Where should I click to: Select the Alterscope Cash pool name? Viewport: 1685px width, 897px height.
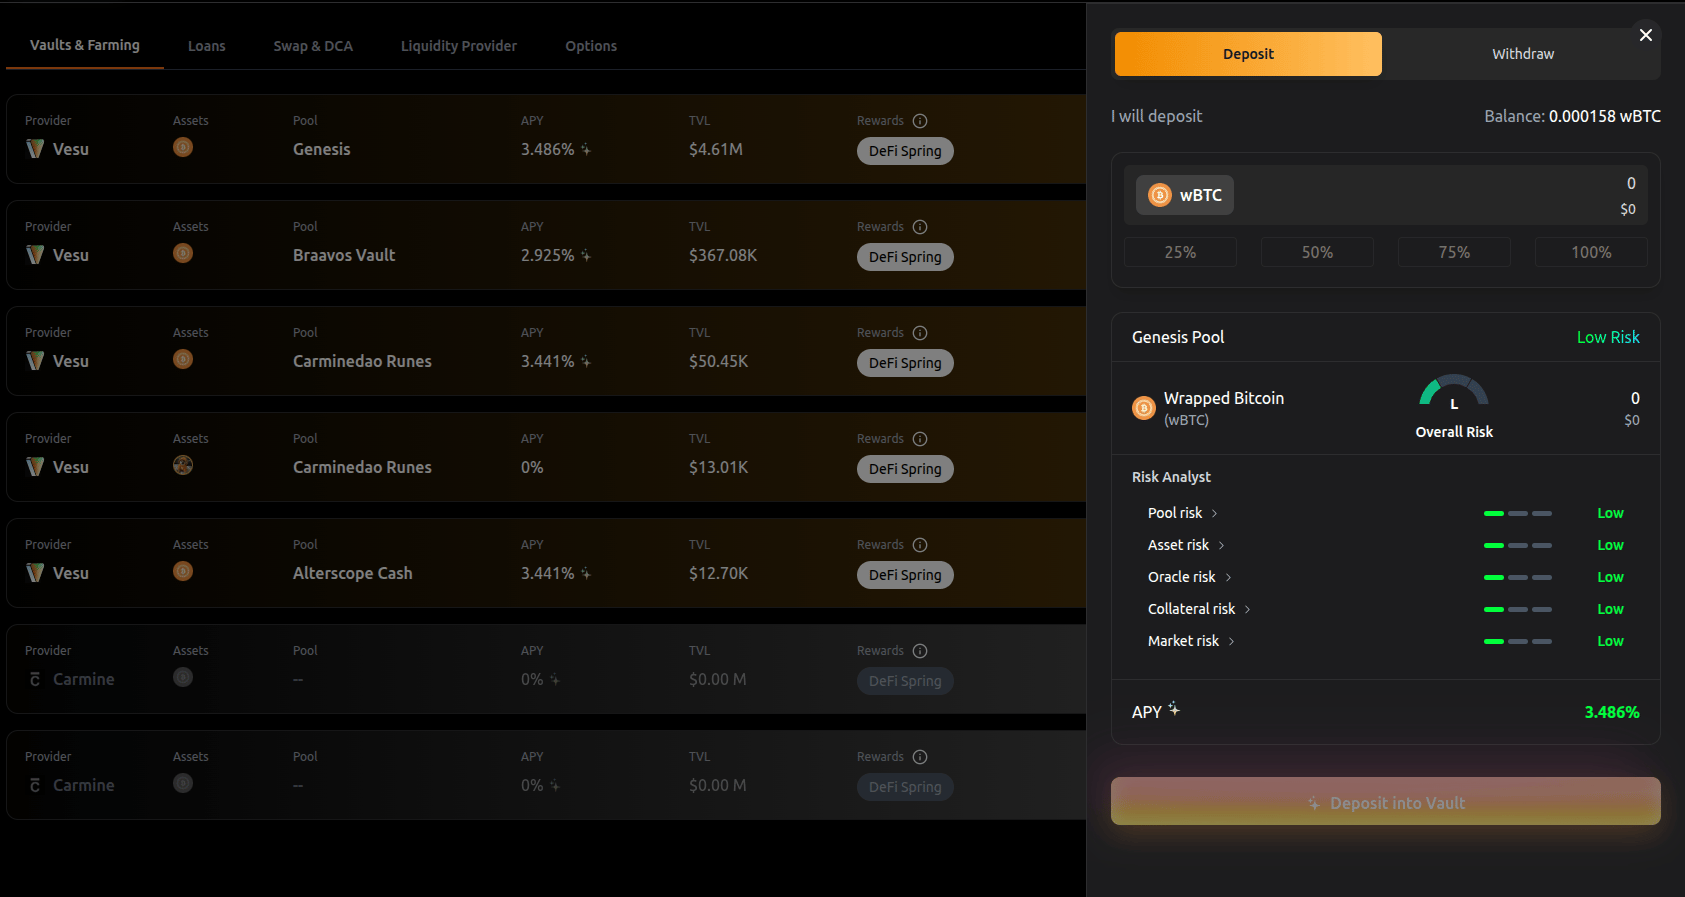[353, 573]
